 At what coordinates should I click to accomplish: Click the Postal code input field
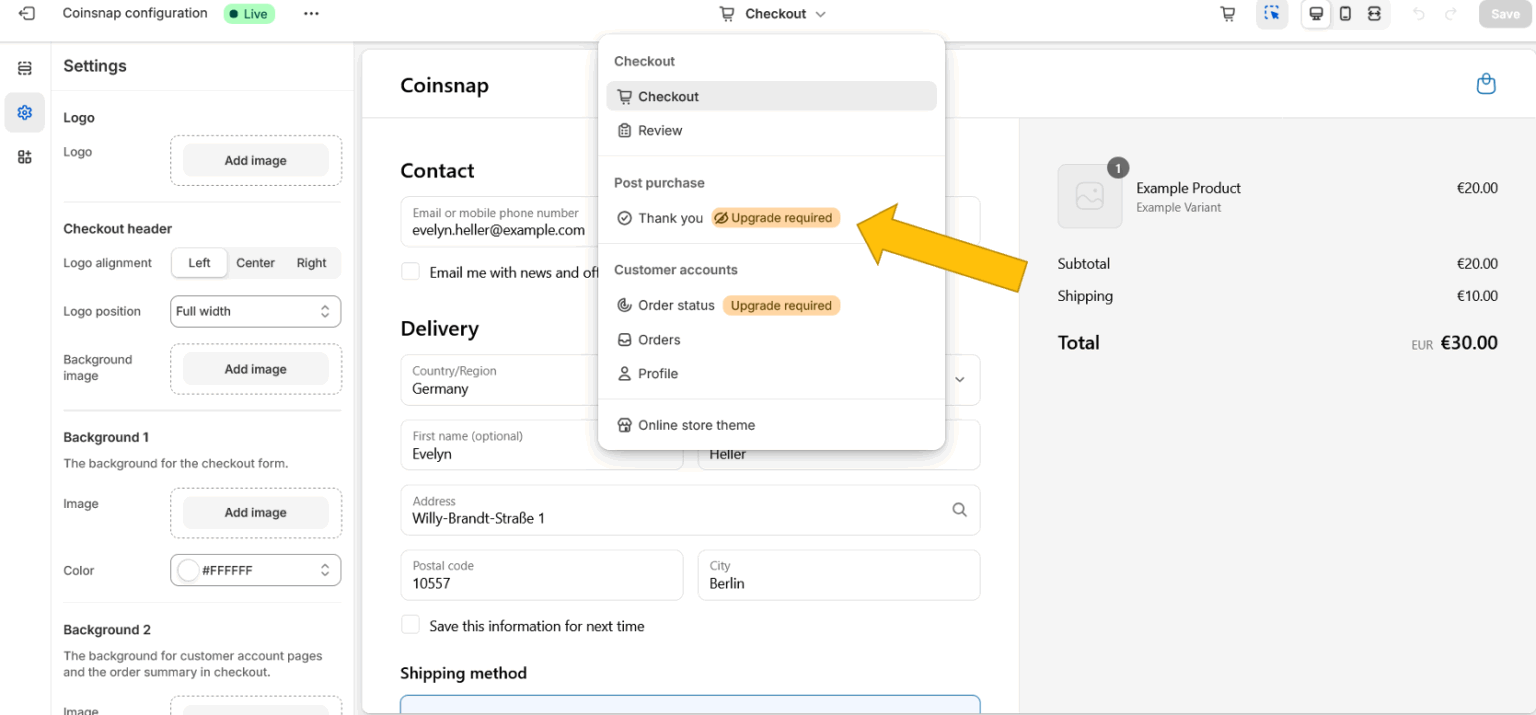click(x=541, y=575)
